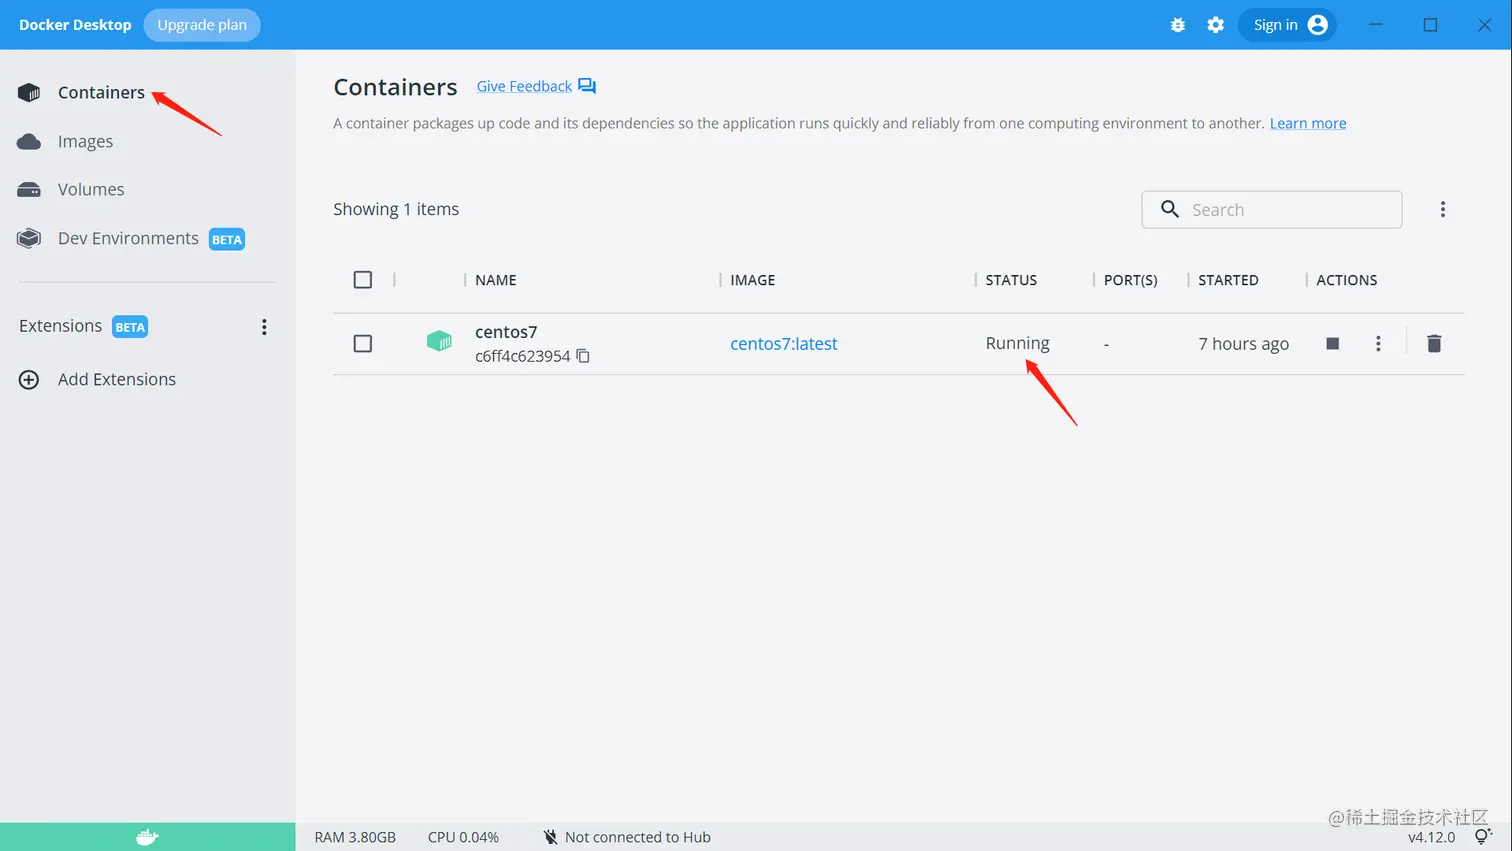The height and width of the screenshot is (851, 1512).
Task: Open the Images section in the sidebar
Action: (x=85, y=142)
